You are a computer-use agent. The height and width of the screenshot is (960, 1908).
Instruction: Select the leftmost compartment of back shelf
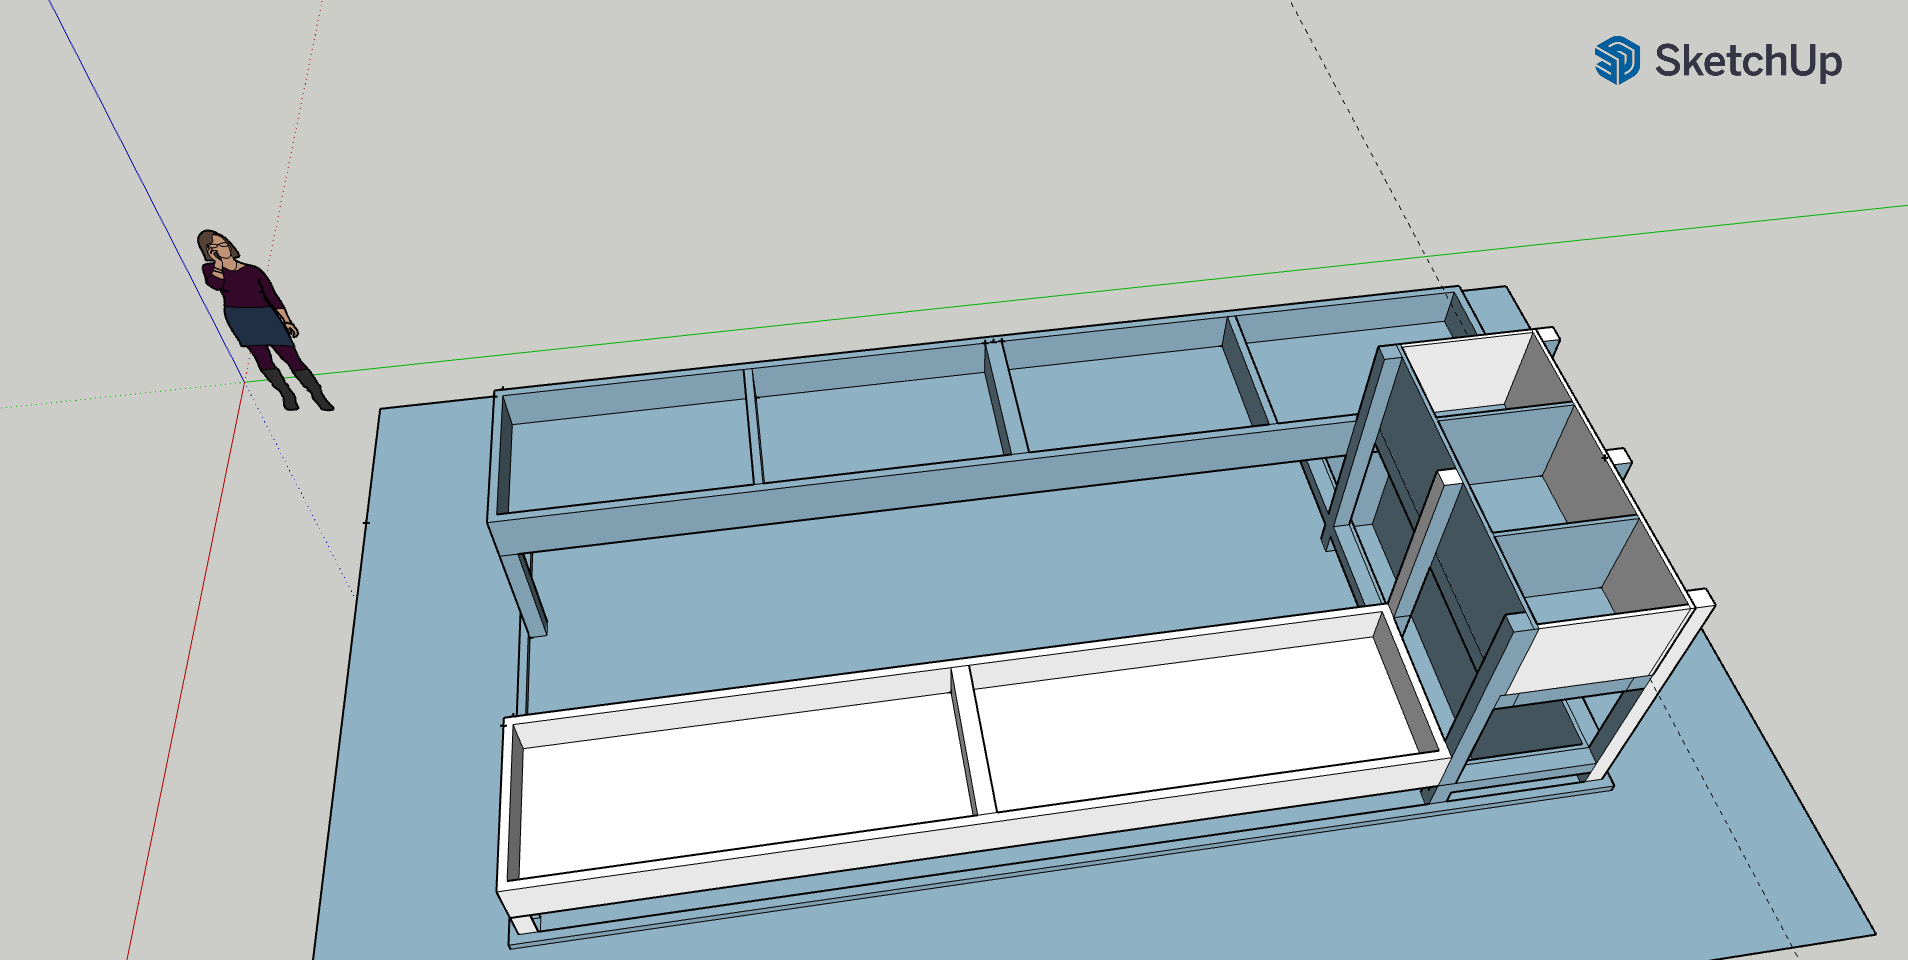coord(630,450)
